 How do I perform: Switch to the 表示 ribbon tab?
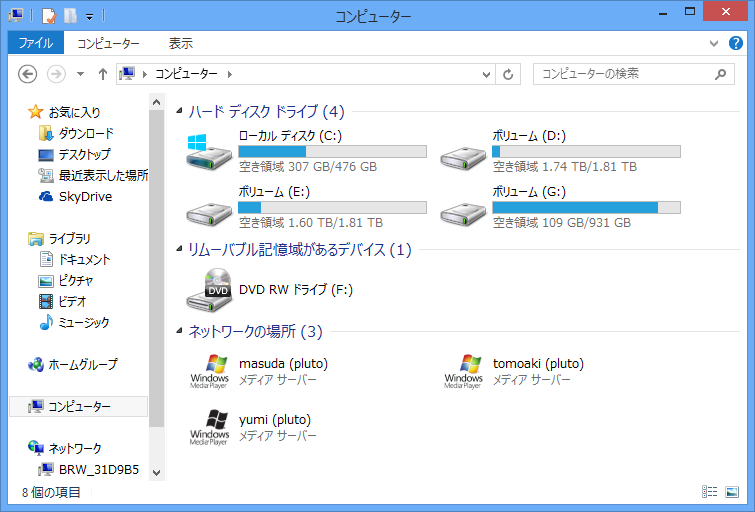point(180,43)
